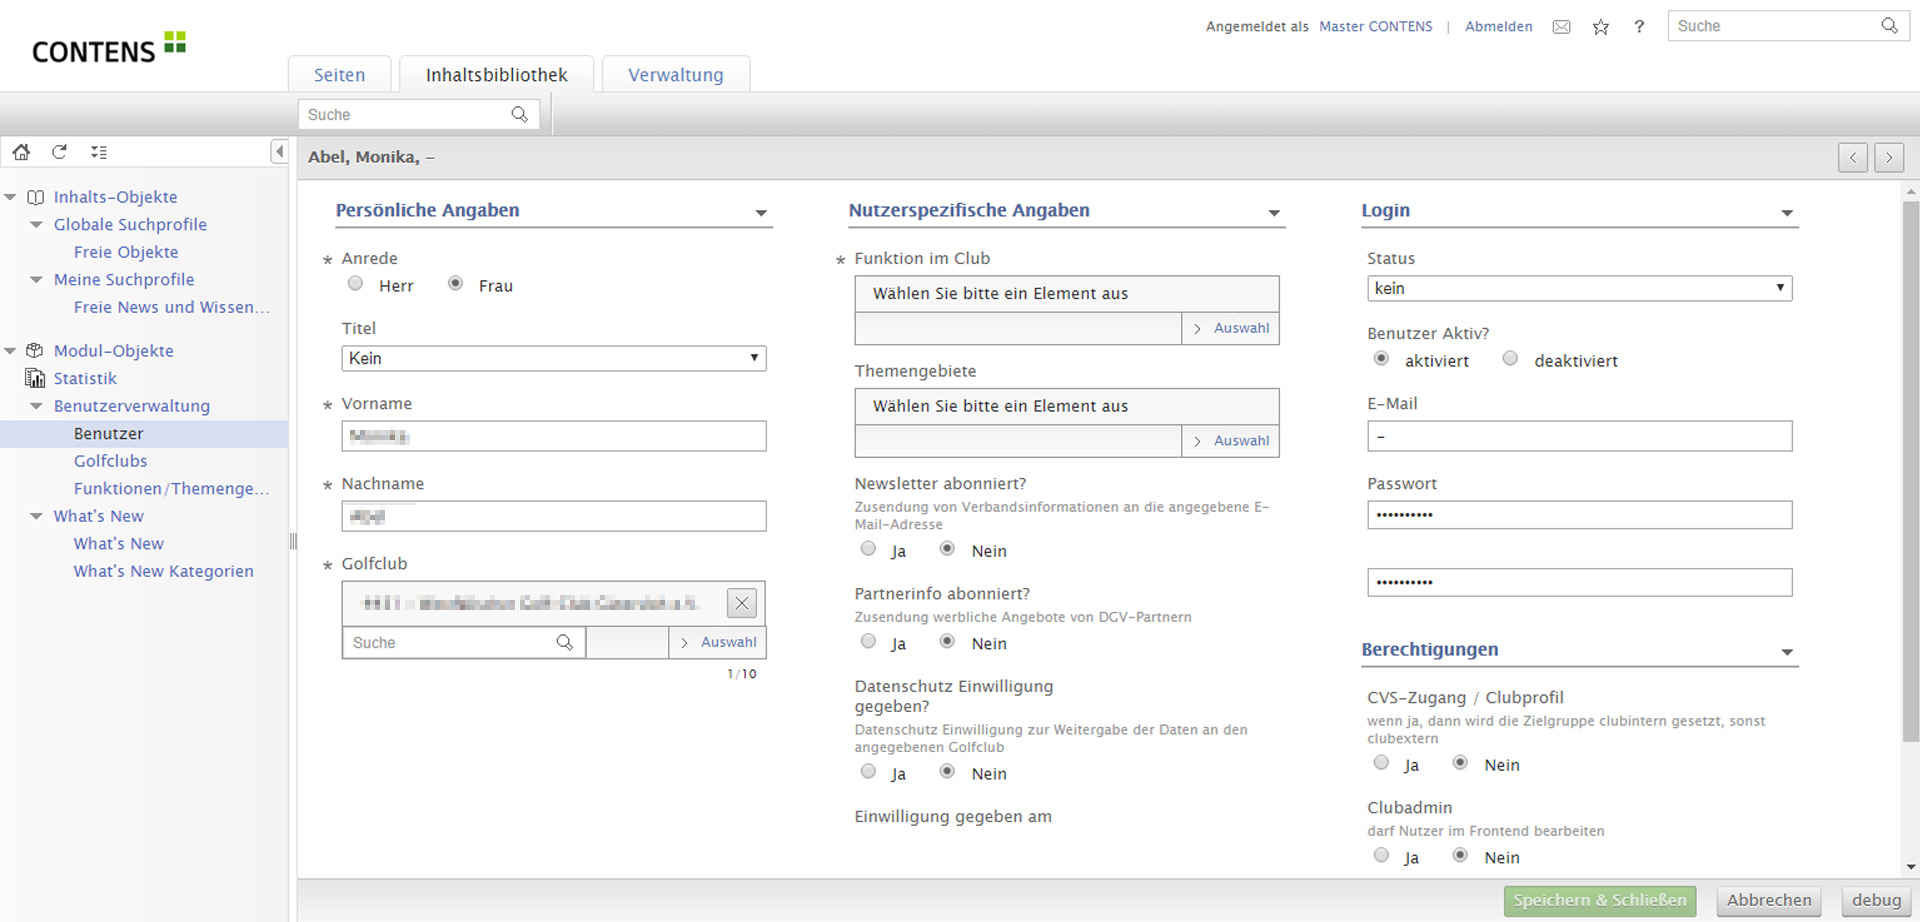1920x922 pixels.
Task: Switch to the Seiten tab
Action: 339,75
